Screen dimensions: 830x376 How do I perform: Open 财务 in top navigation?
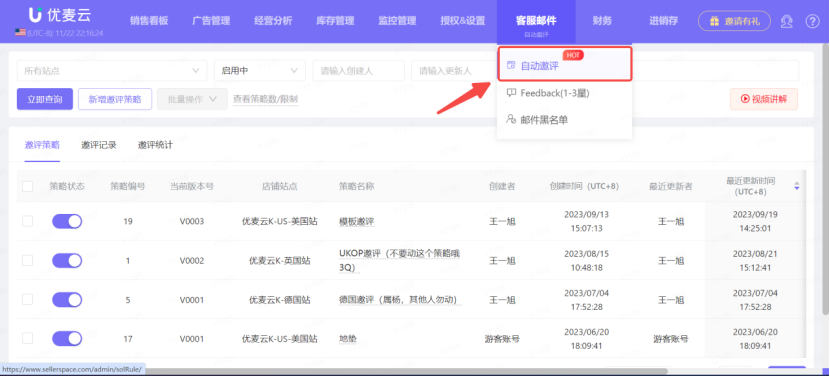click(602, 21)
